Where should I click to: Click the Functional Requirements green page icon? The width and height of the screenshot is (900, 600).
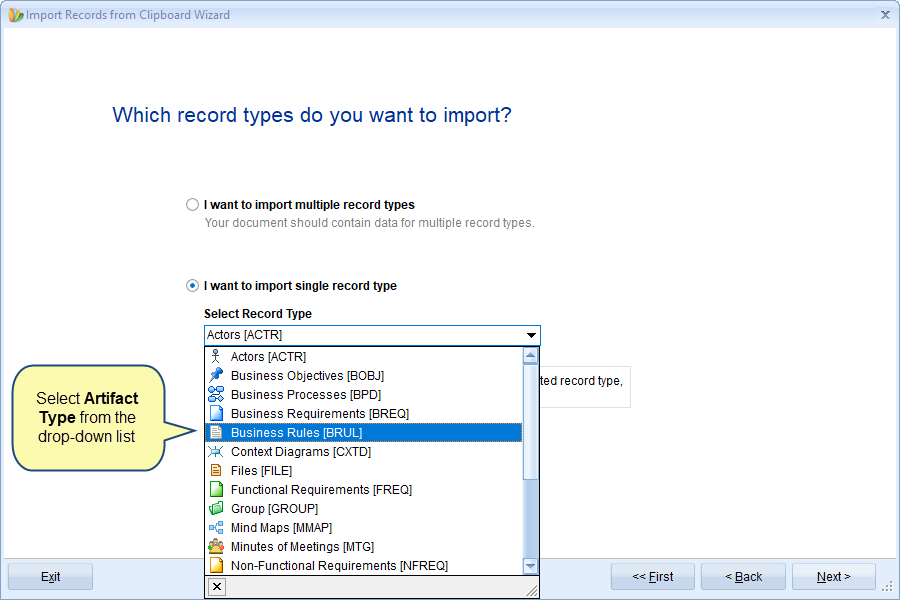[216, 489]
